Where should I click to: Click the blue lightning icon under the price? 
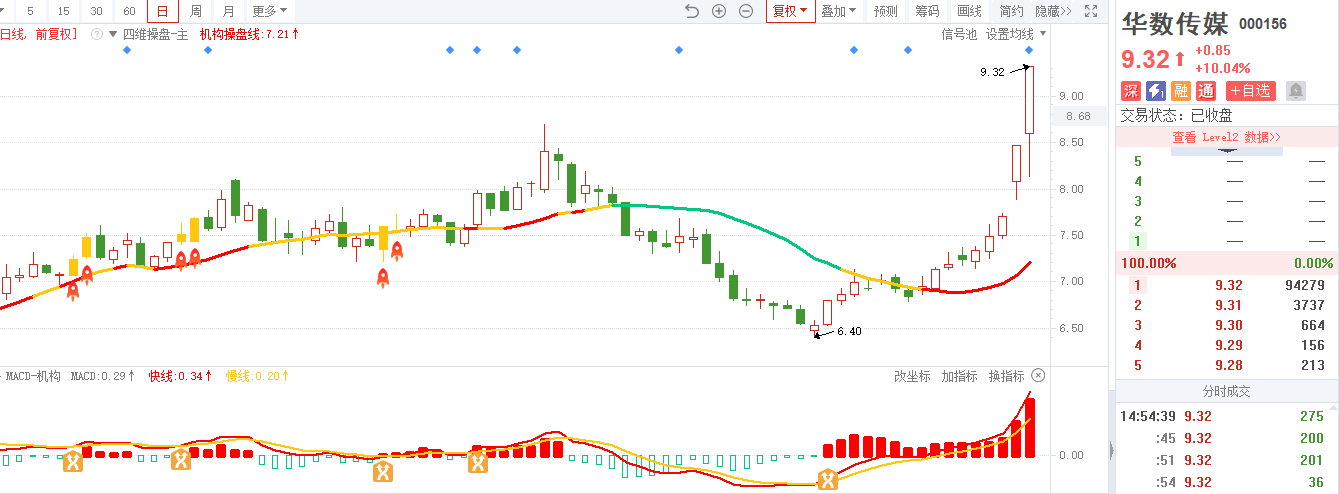click(1156, 91)
